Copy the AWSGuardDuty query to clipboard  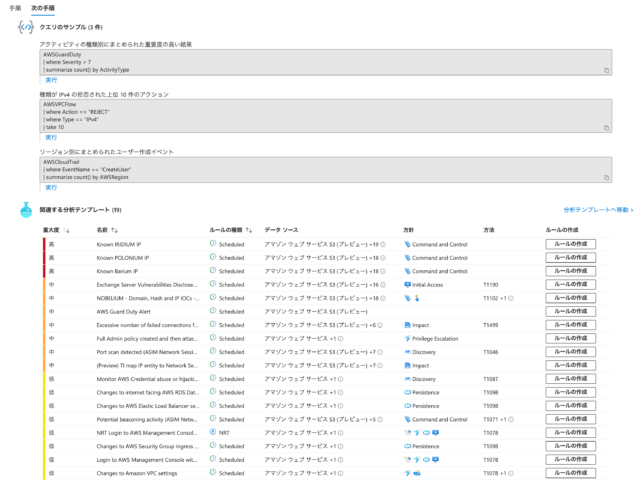pos(606,70)
